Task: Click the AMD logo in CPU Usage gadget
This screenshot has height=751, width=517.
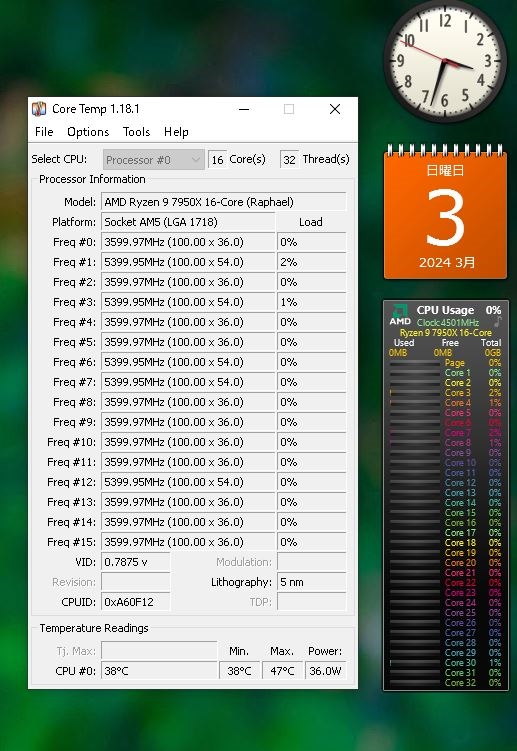Action: pyautogui.click(x=400, y=315)
